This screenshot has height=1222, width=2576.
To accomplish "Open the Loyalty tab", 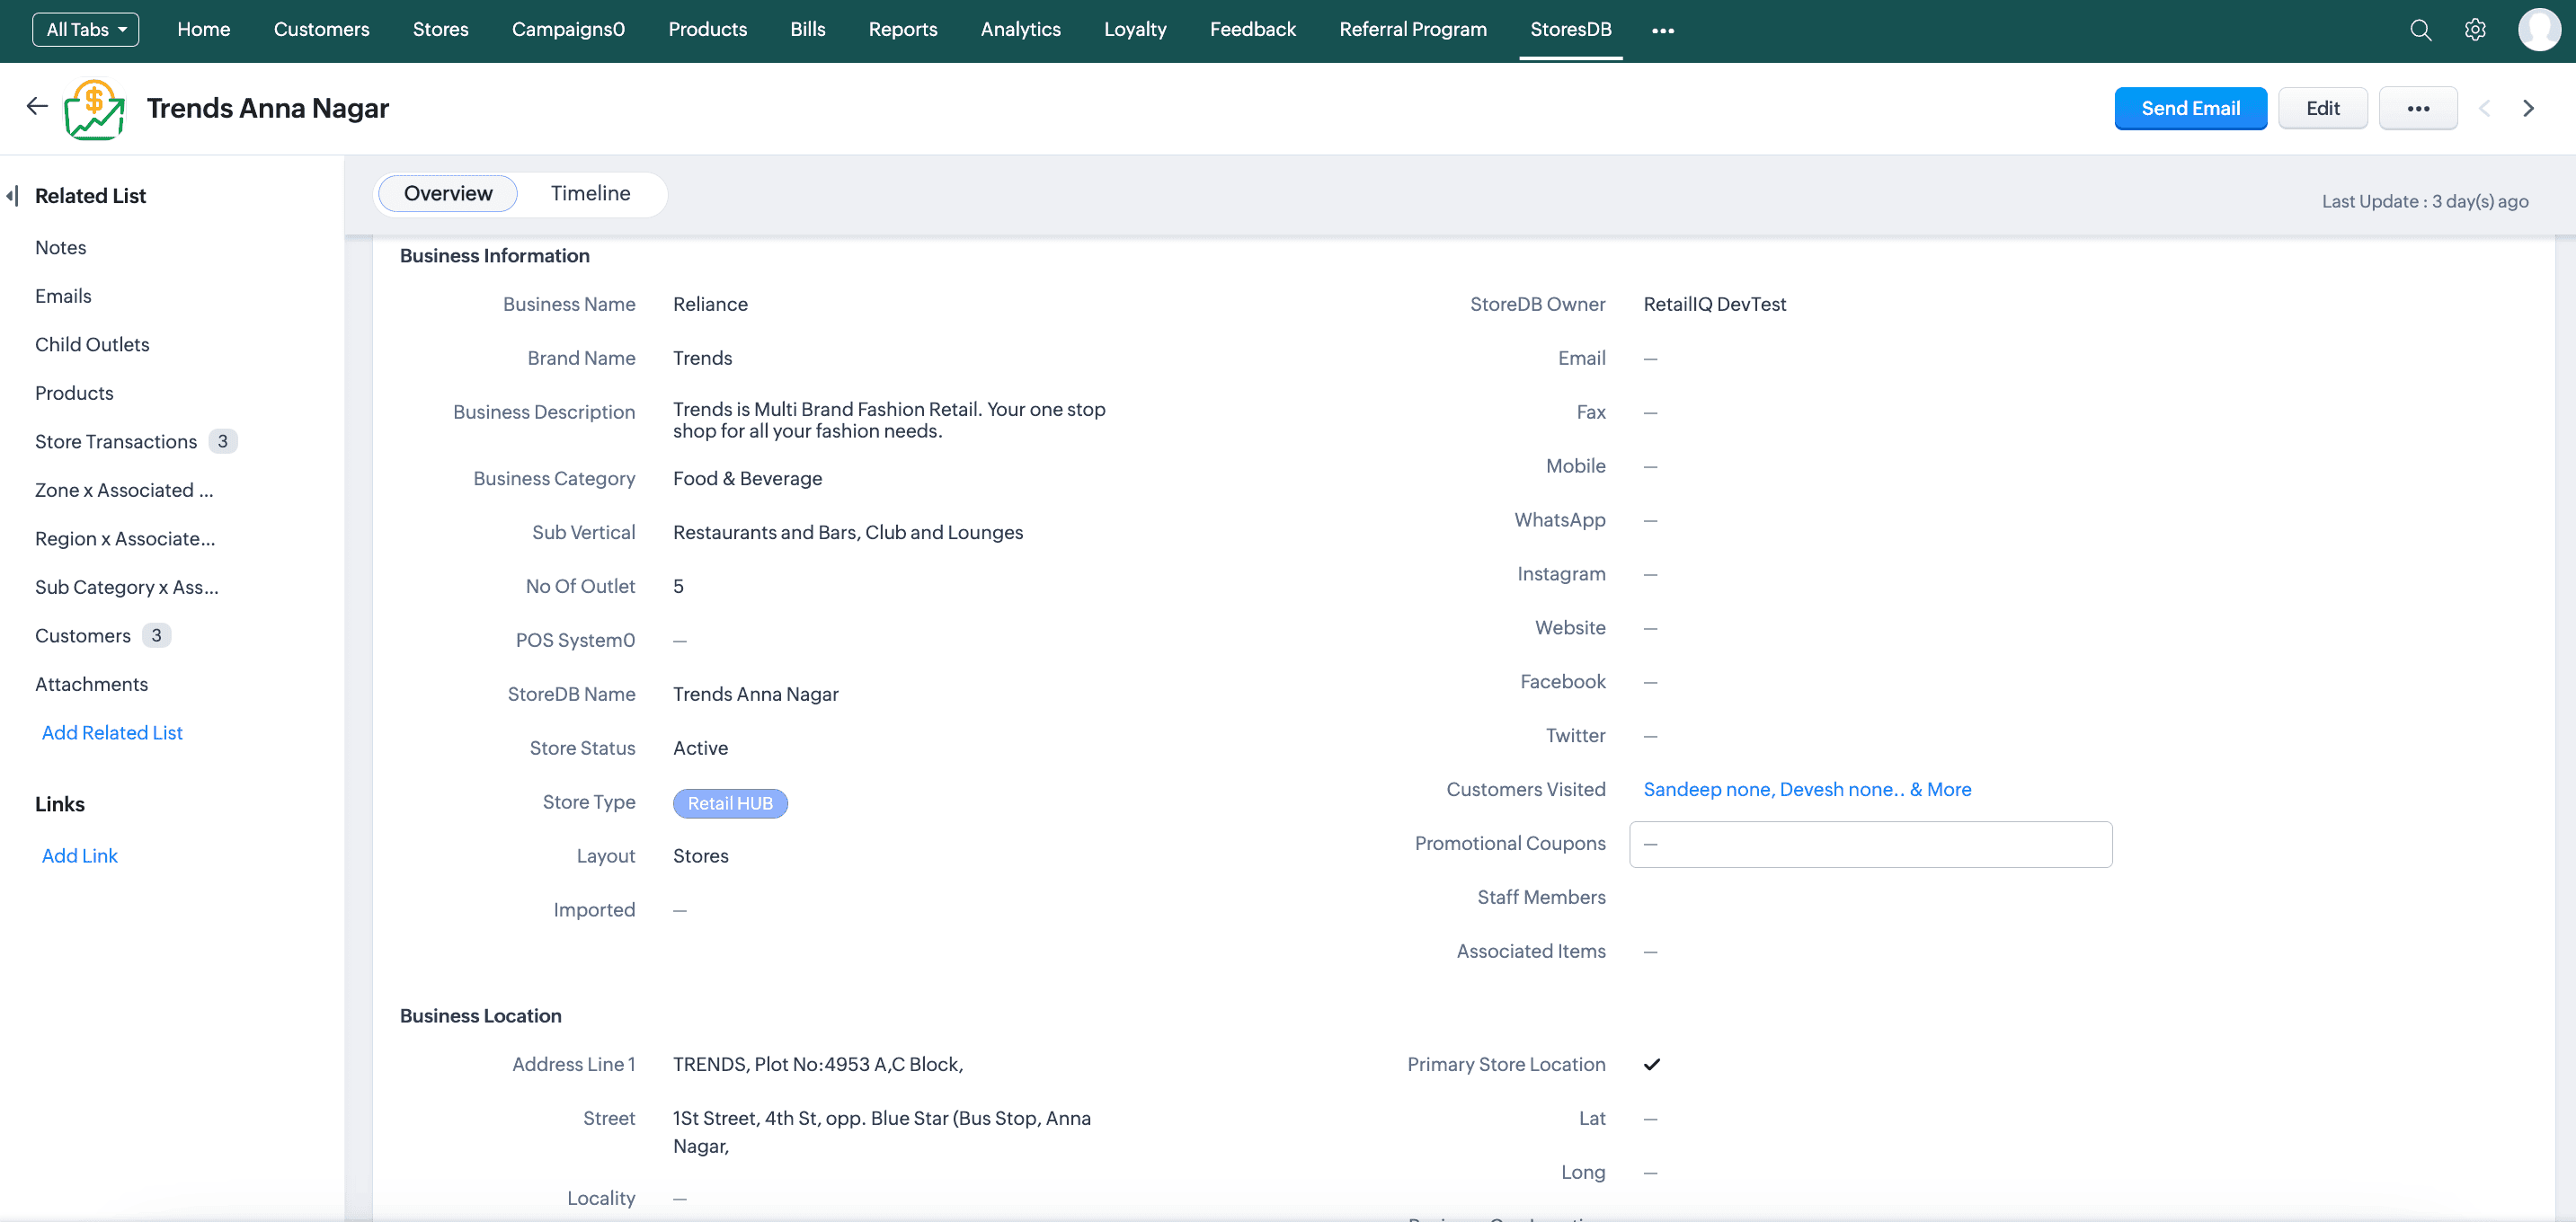I will point(1135,29).
